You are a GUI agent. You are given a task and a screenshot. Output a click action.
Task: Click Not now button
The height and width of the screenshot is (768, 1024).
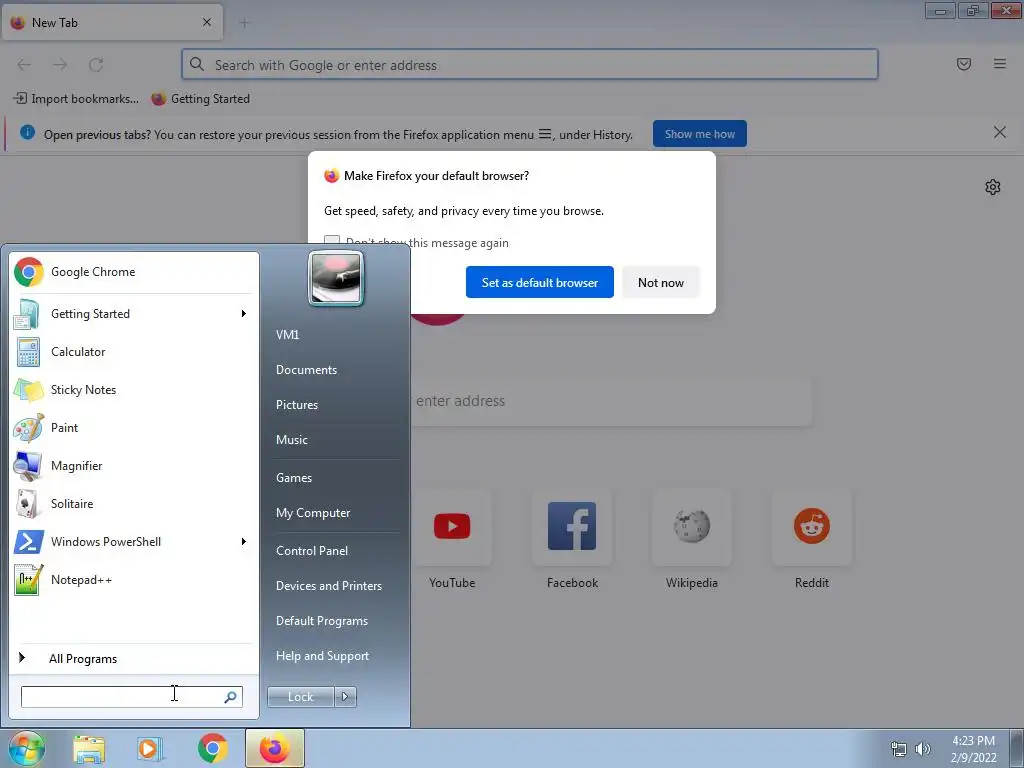(661, 282)
